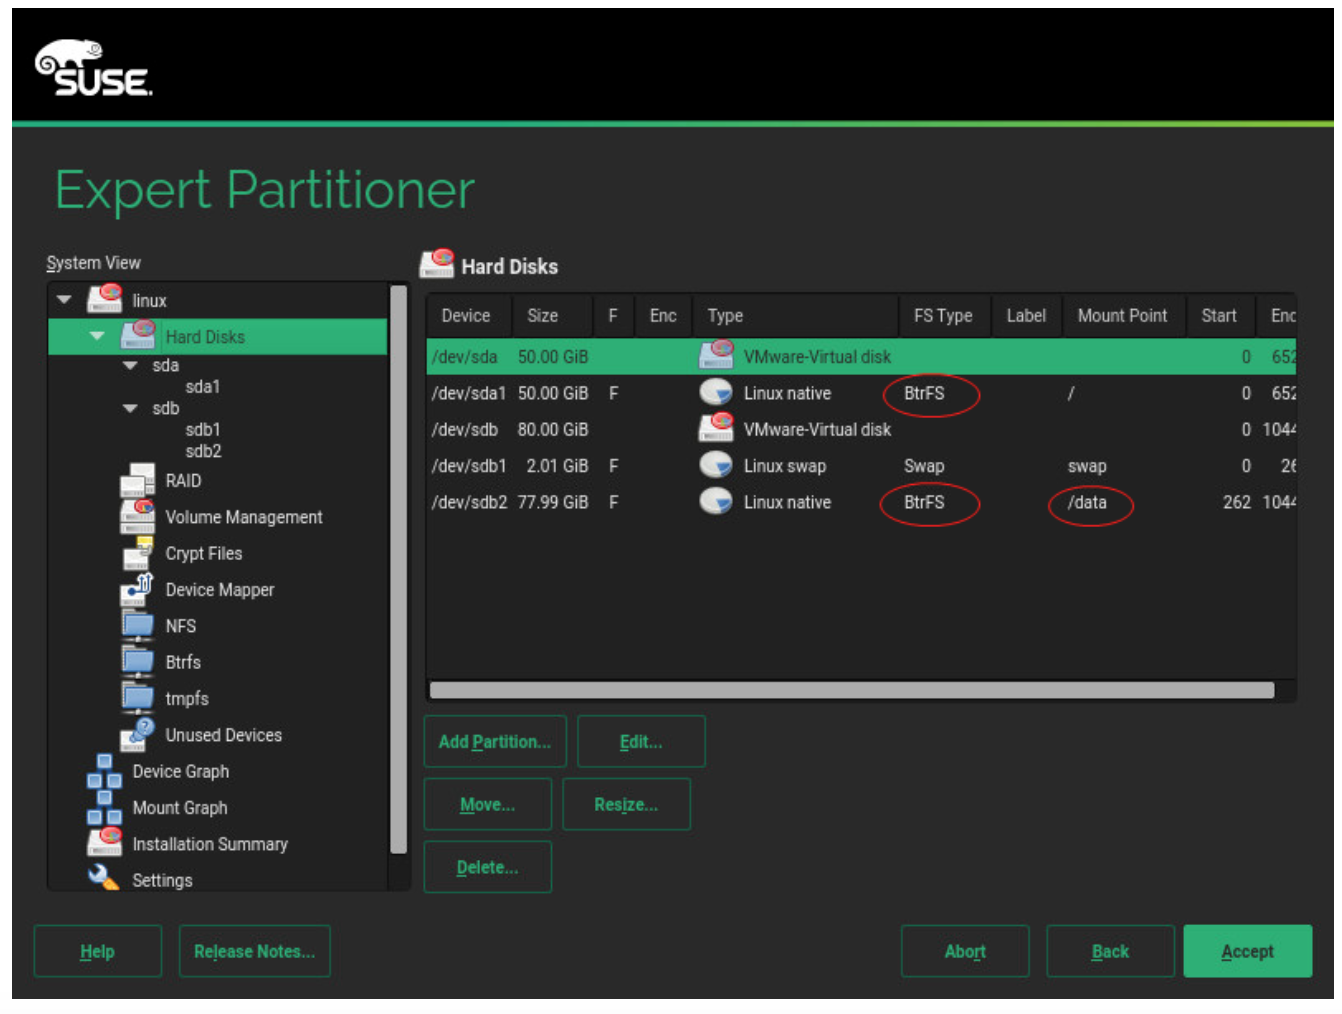Open the Settings wrench icon
This screenshot has height=1014, width=1342.
pyautogui.click(x=104, y=879)
